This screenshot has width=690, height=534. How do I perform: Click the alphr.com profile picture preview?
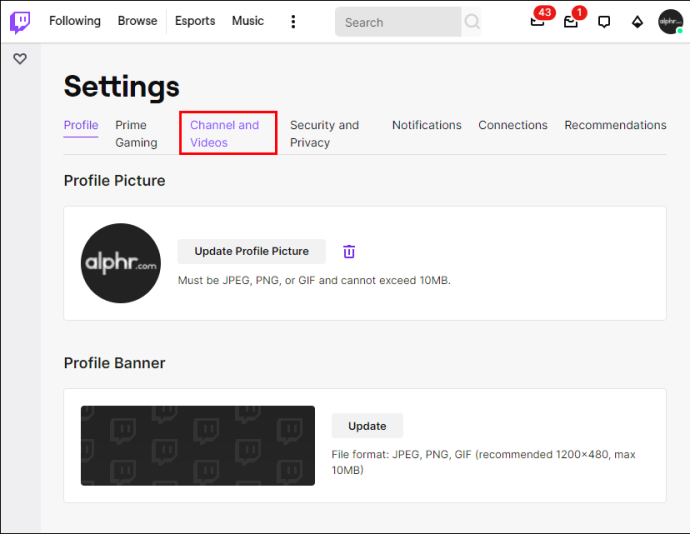[121, 263]
